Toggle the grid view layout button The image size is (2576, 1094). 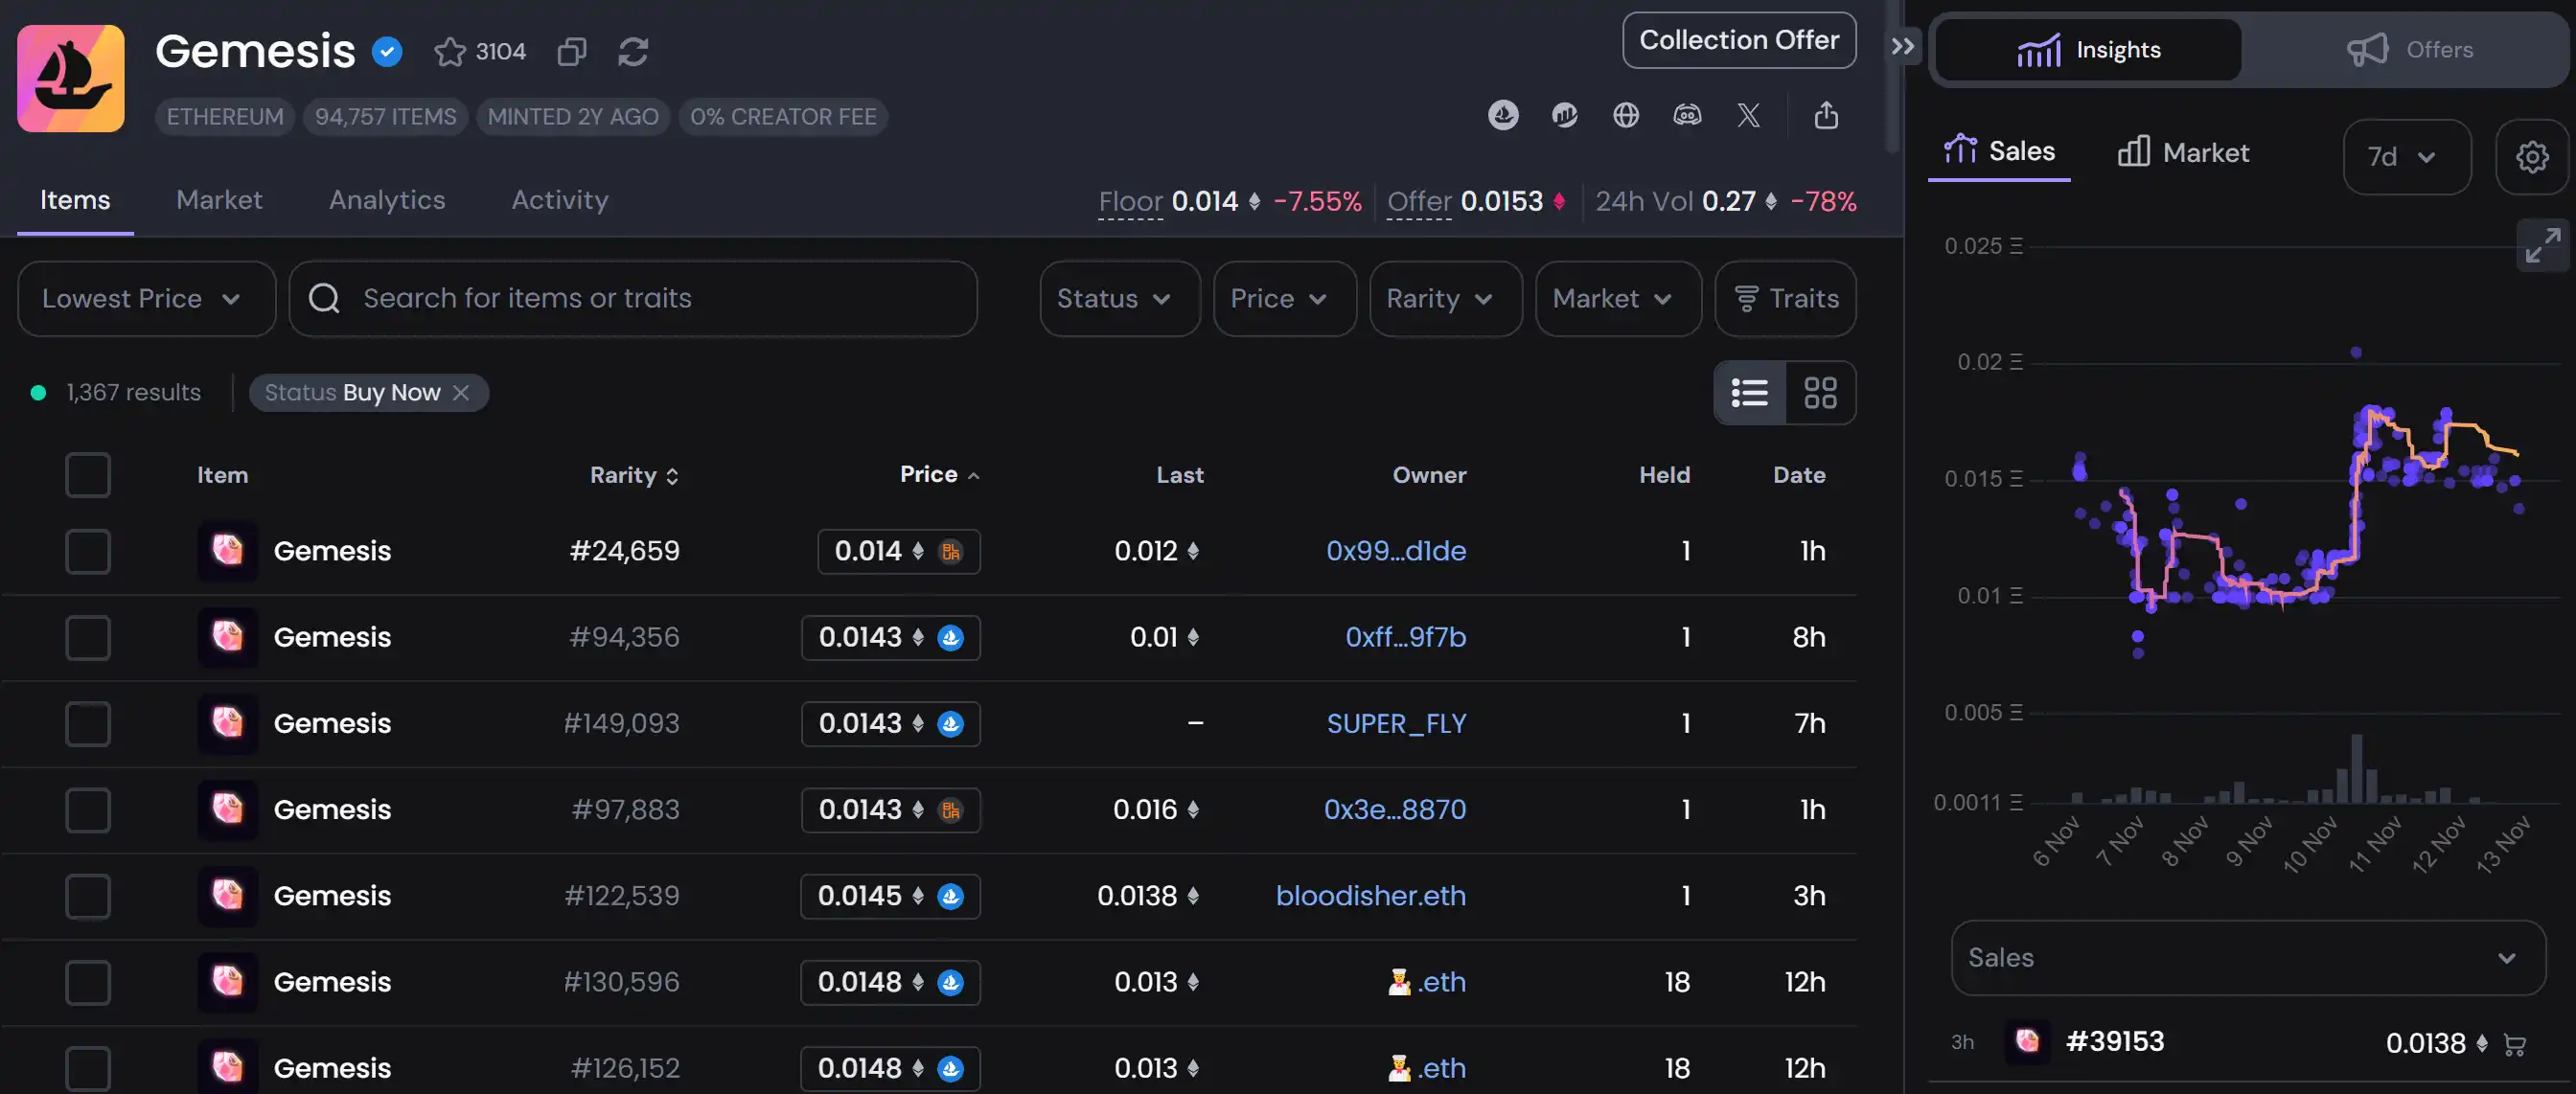pyautogui.click(x=1822, y=391)
